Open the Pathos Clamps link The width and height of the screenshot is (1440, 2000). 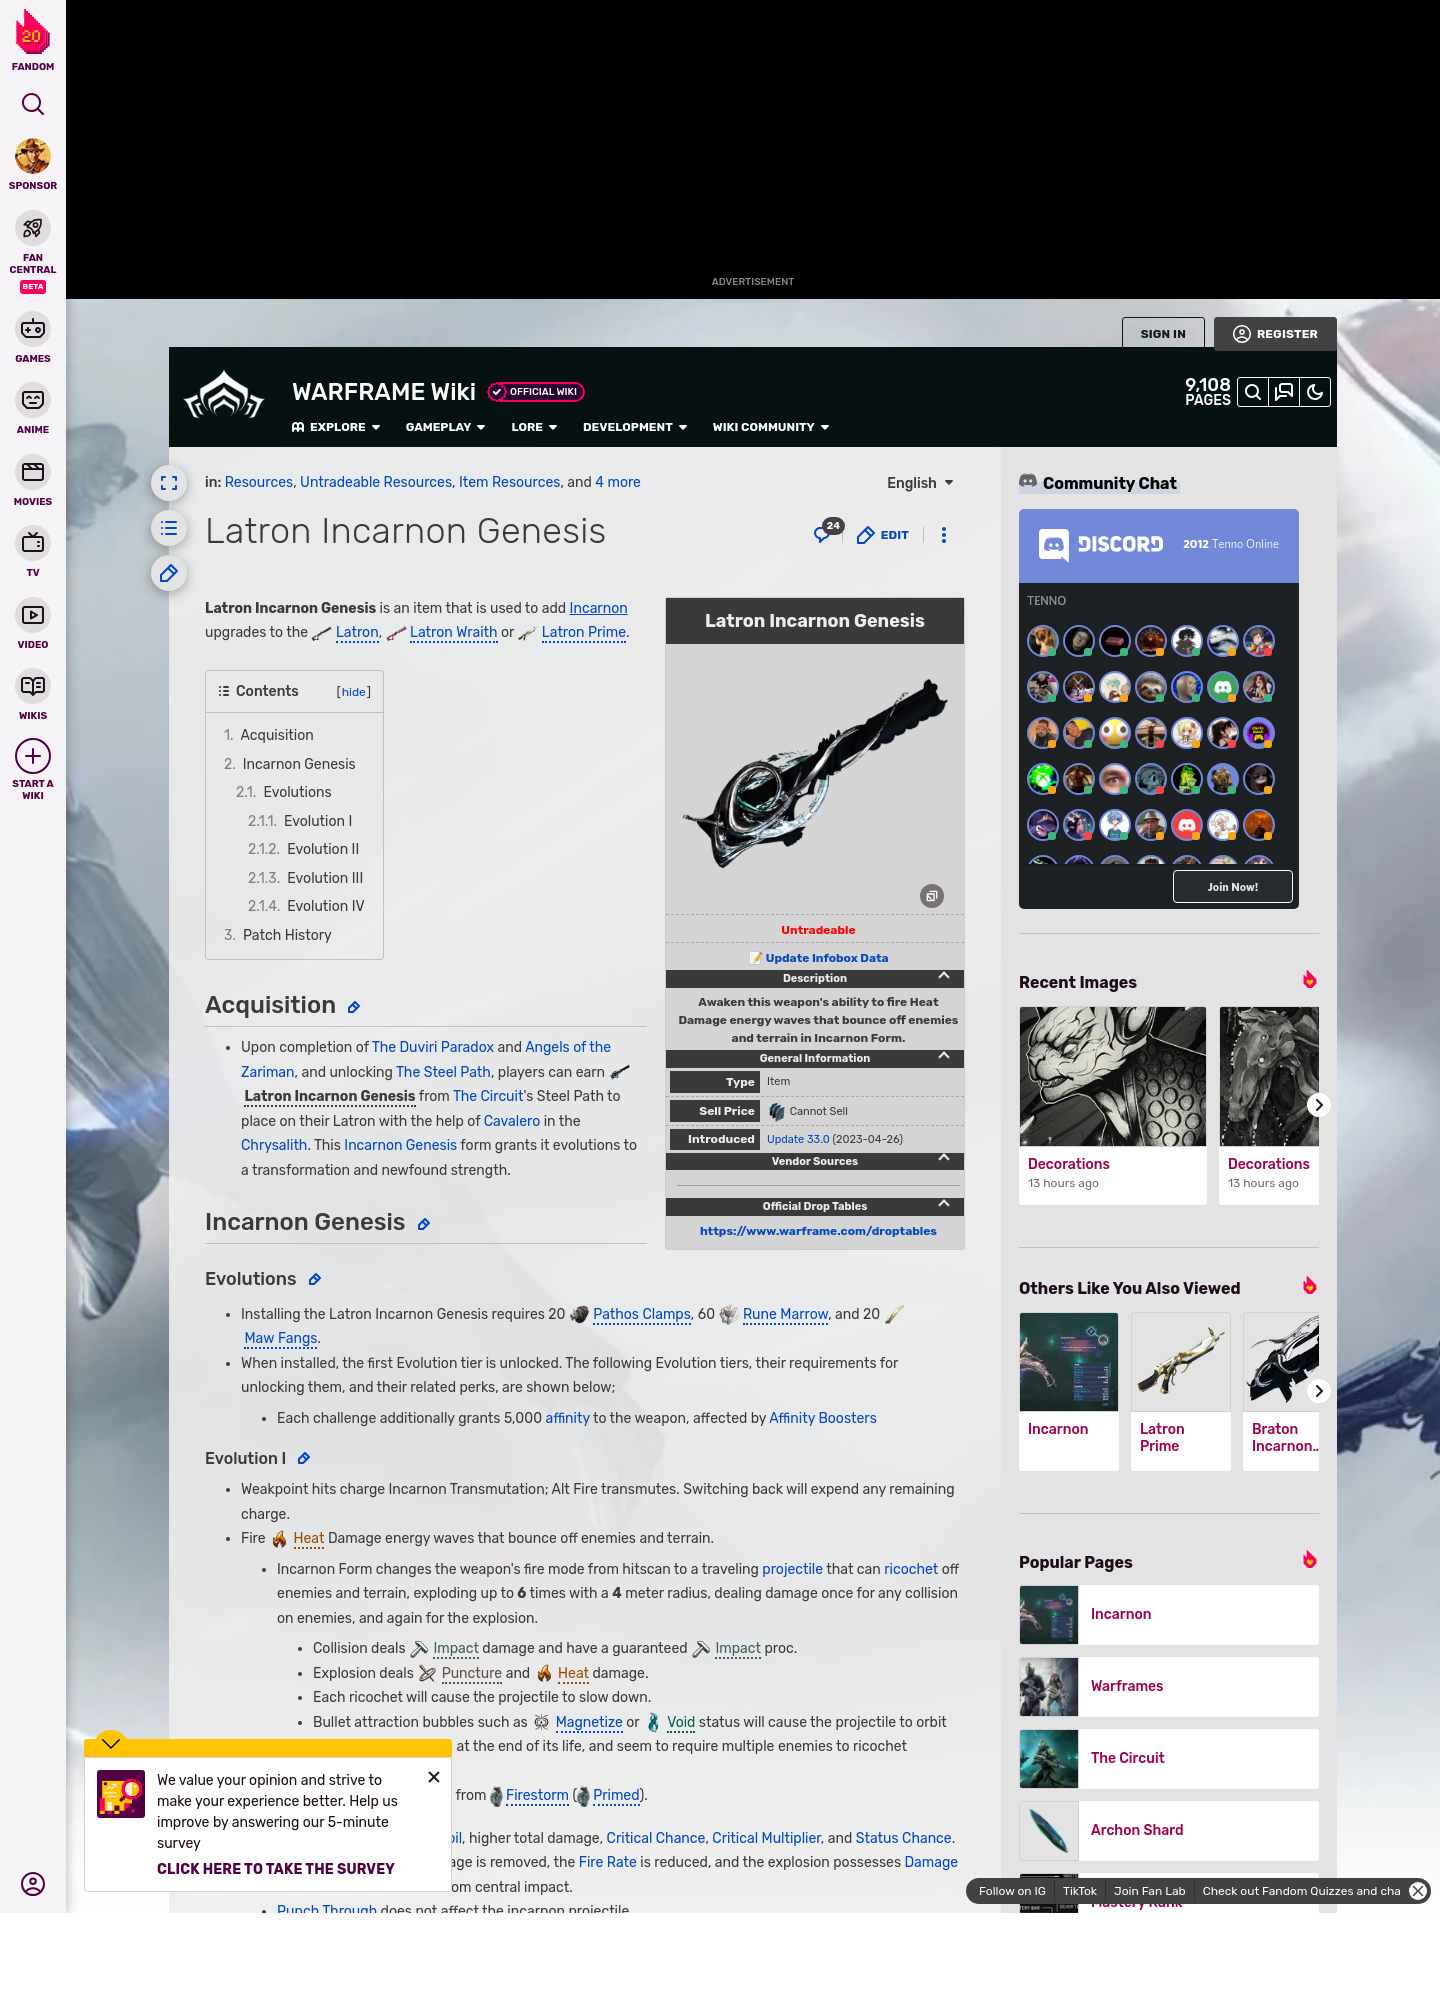click(642, 1314)
